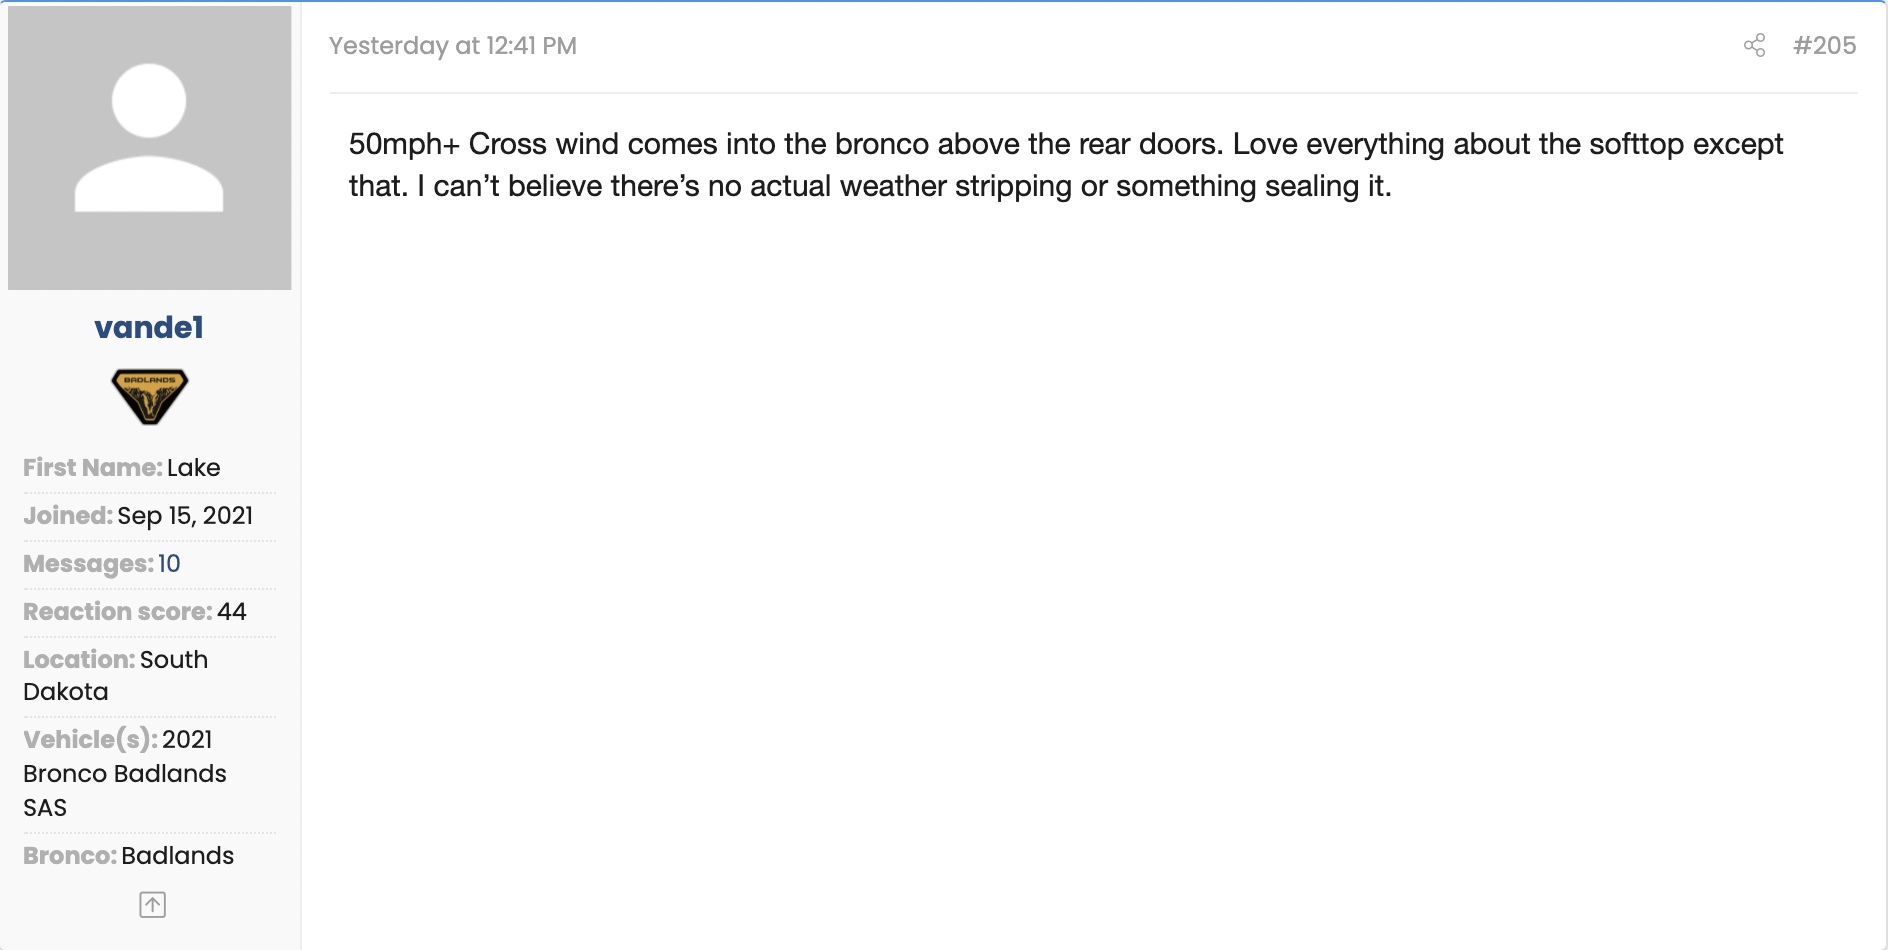
Task: Click the "Location:" label
Action: pyautogui.click(x=79, y=660)
